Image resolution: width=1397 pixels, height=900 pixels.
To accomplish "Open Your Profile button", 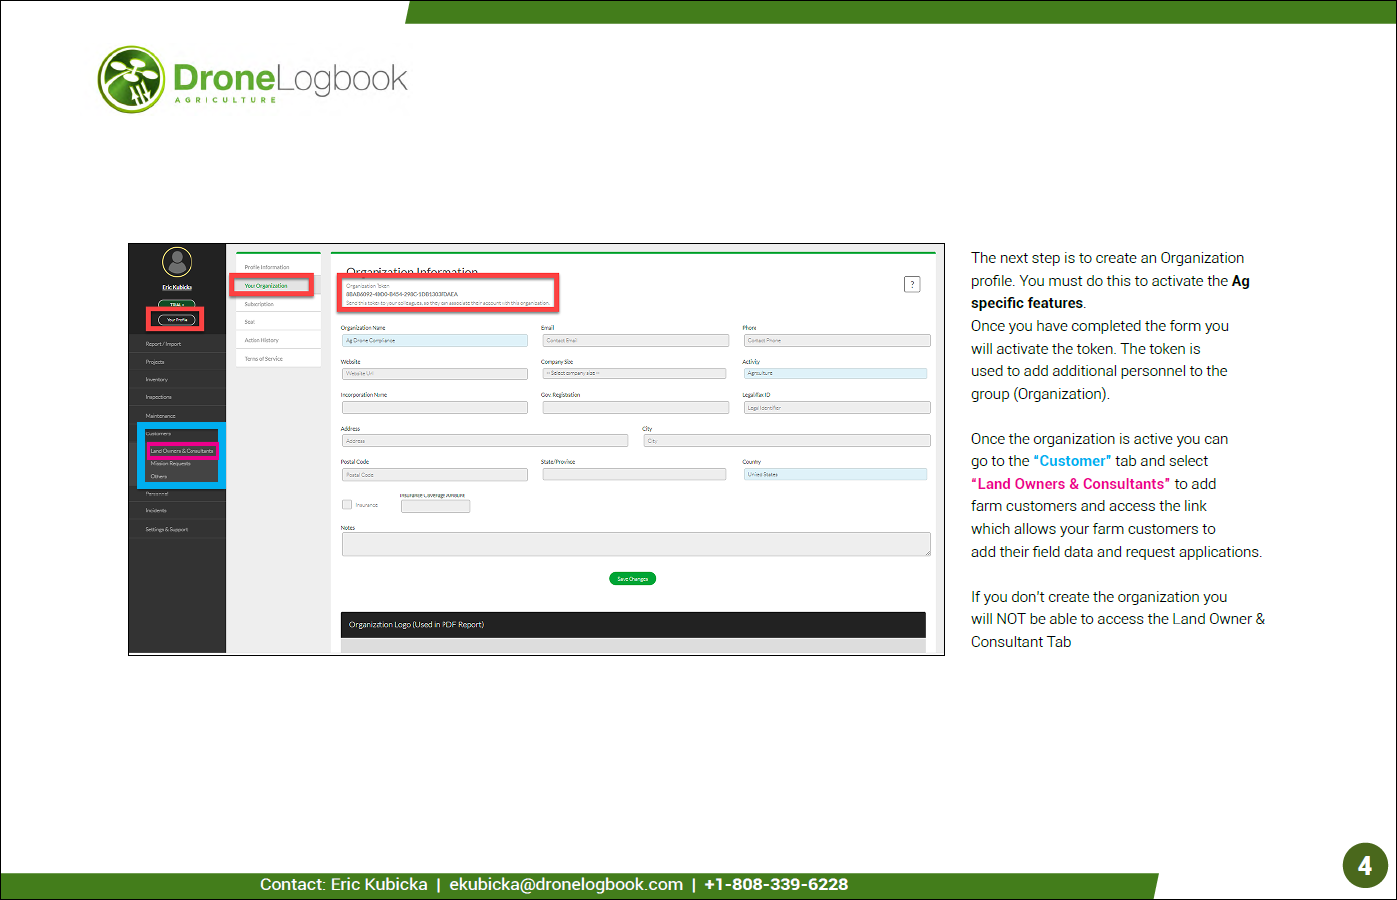I will (x=177, y=319).
